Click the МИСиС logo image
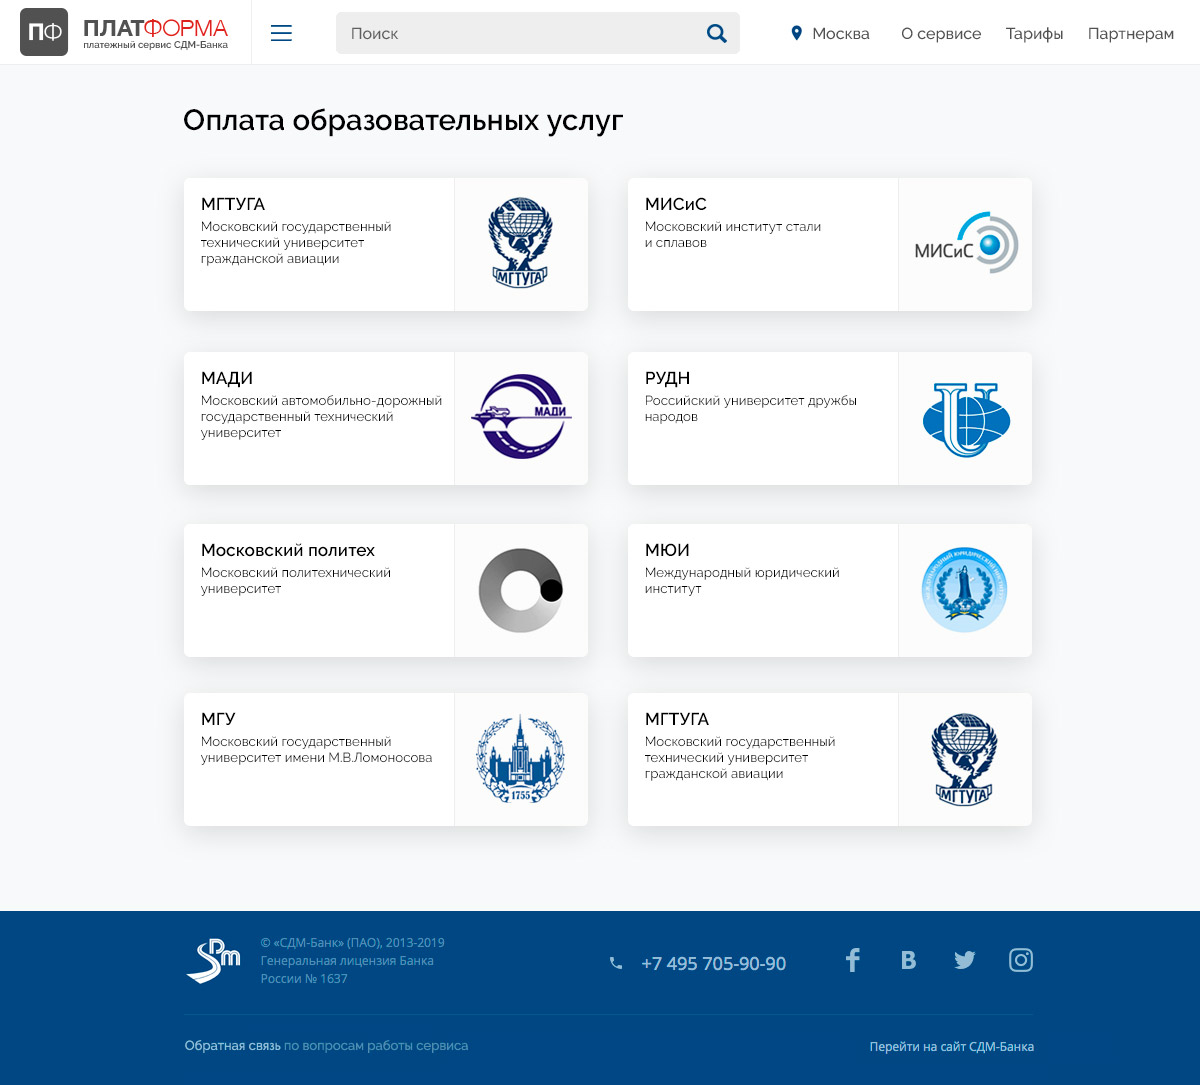1200x1085 pixels. click(x=966, y=243)
